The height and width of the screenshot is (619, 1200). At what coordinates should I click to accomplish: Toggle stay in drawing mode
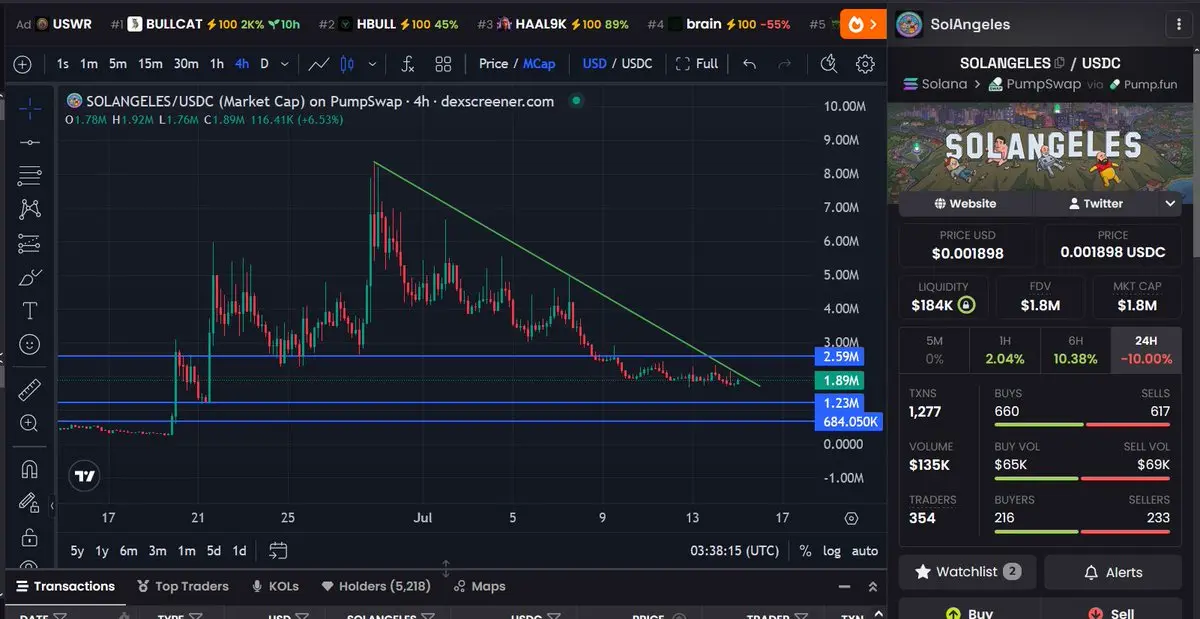coord(30,502)
